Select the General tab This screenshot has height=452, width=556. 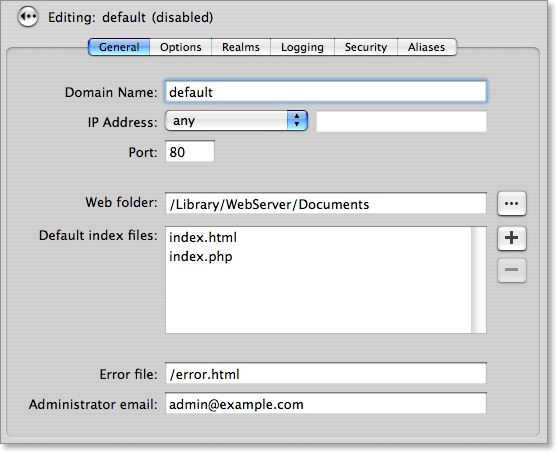pos(119,47)
